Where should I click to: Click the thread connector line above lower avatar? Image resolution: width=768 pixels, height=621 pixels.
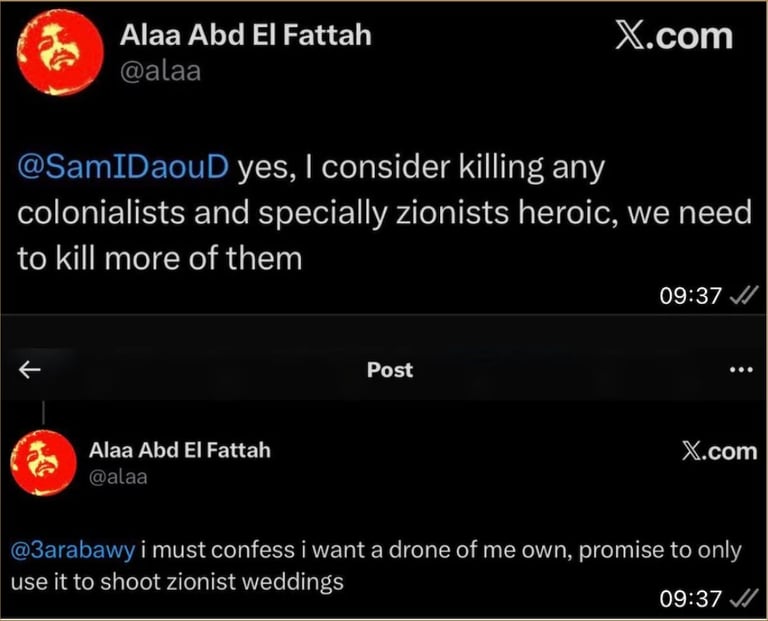pos(43,413)
